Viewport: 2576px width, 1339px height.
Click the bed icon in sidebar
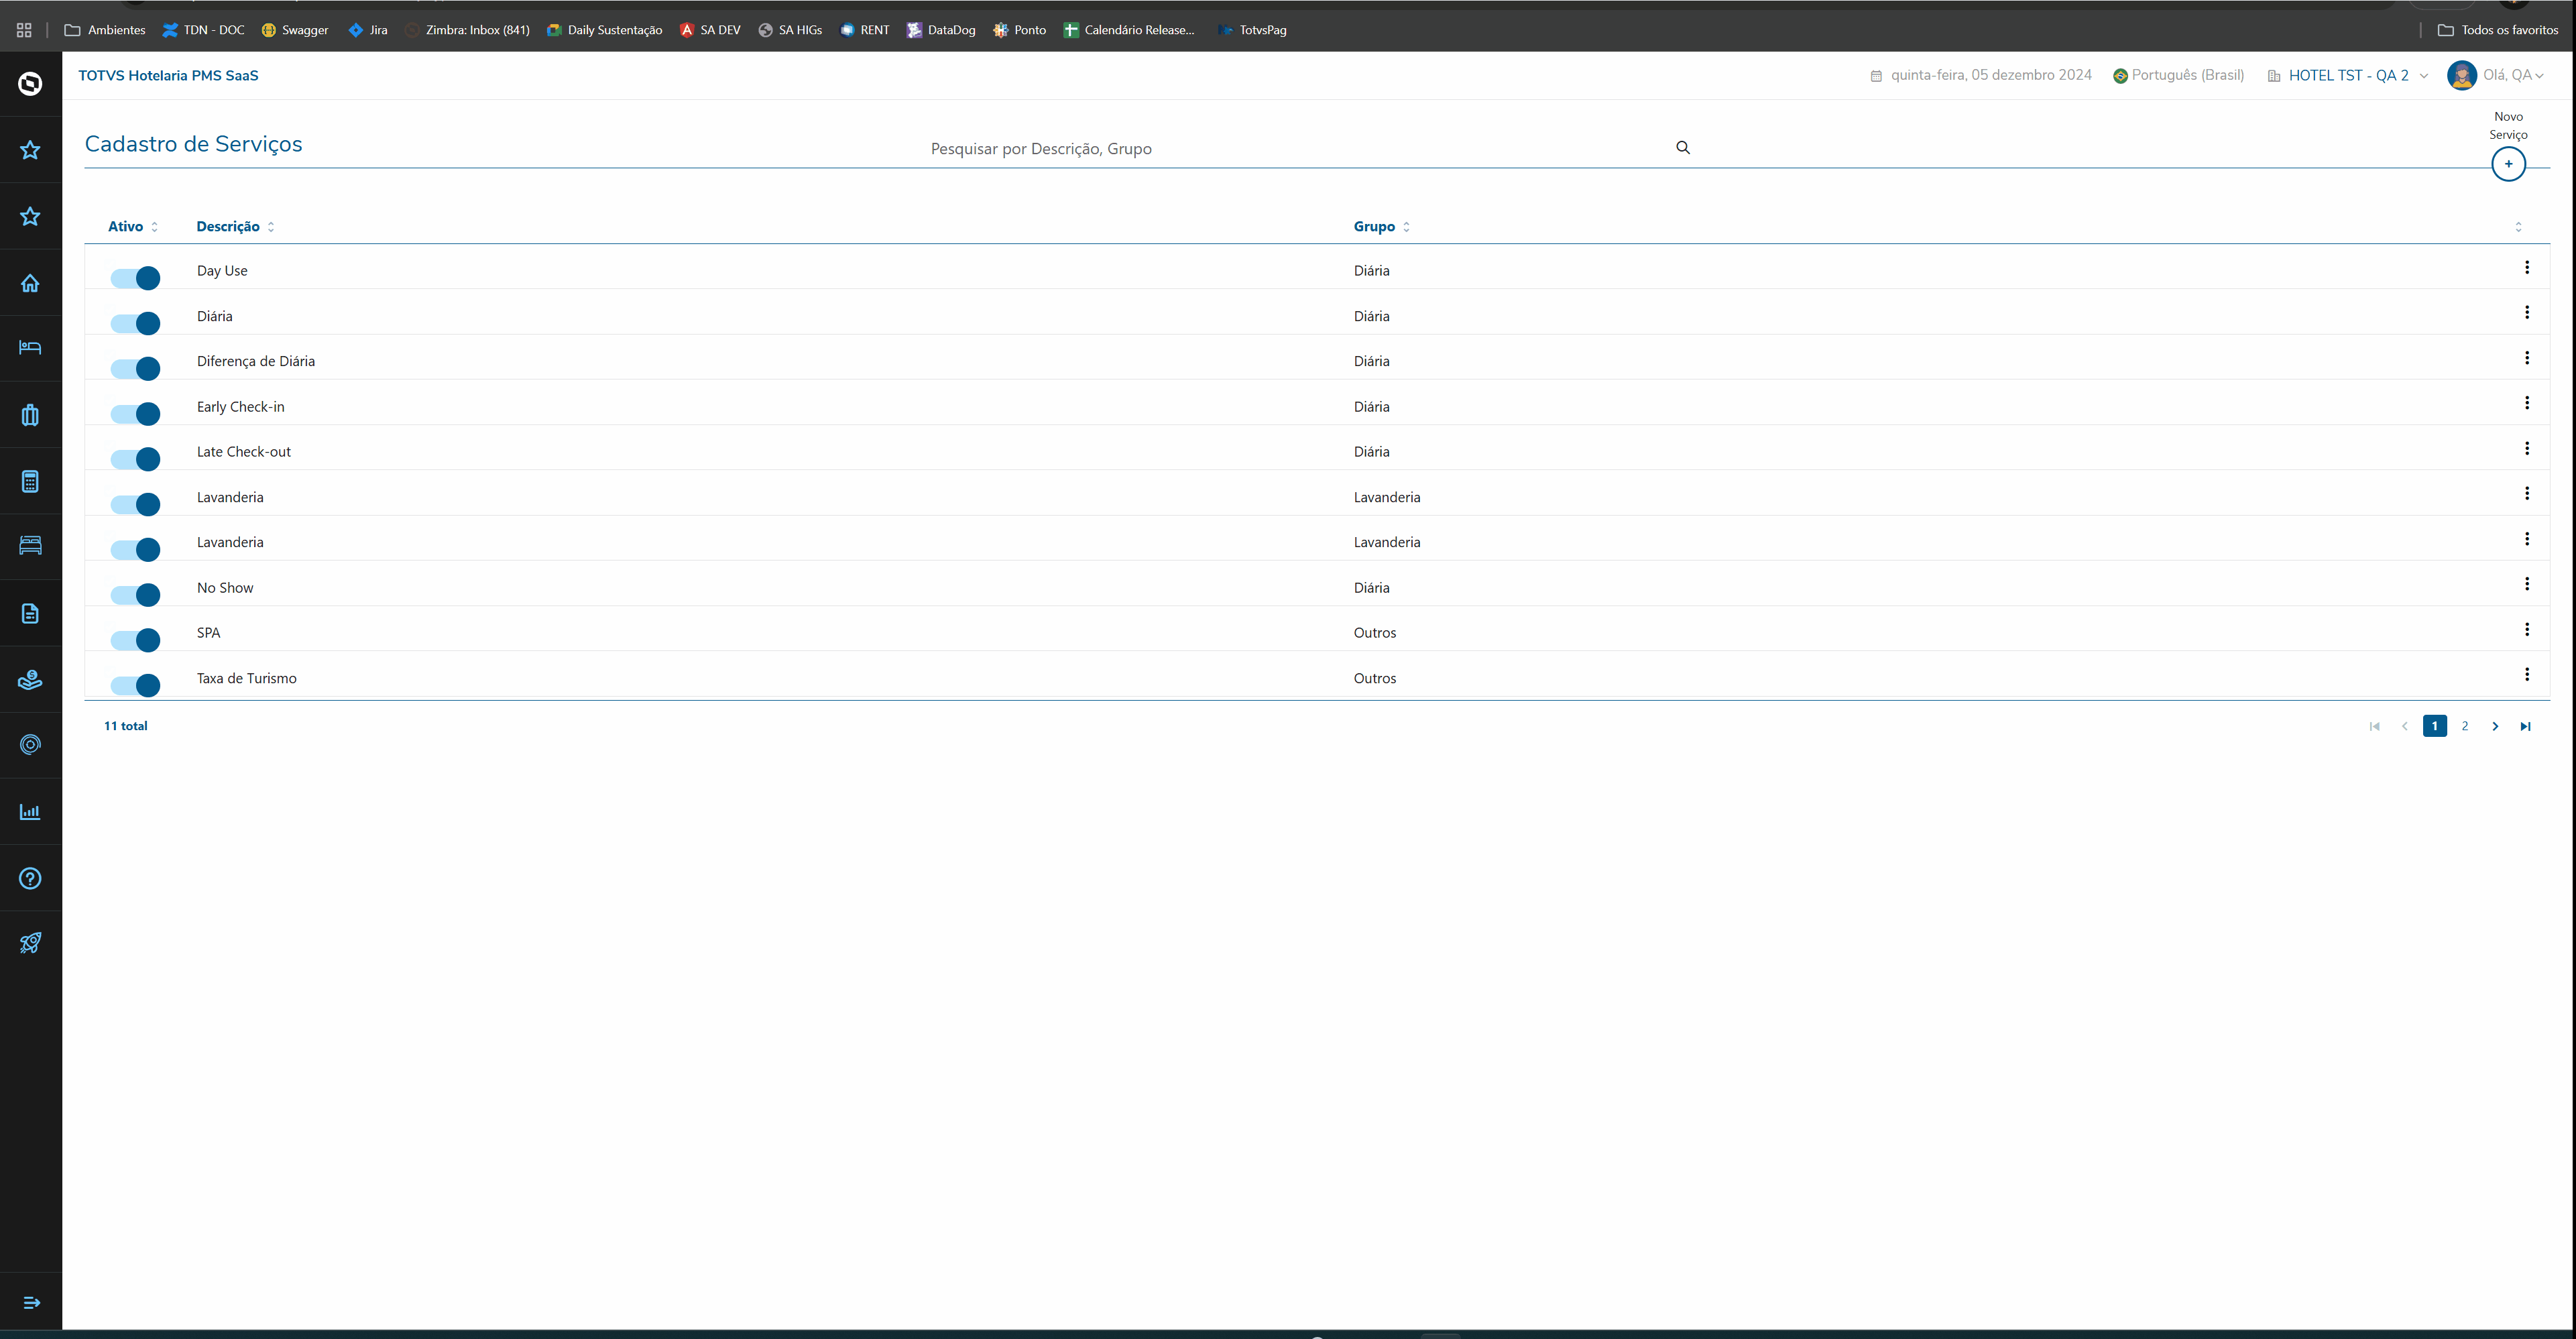click(x=30, y=348)
